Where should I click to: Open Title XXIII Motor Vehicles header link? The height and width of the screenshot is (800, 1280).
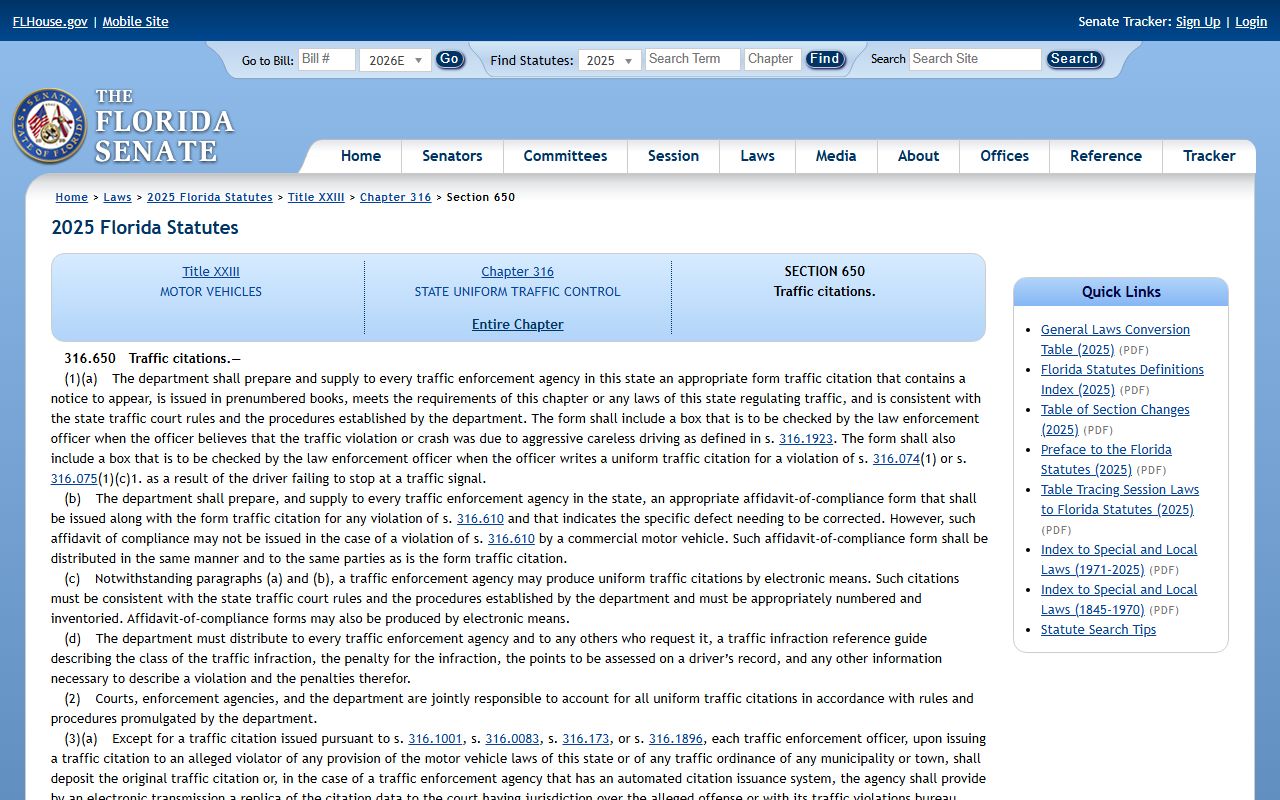click(211, 271)
